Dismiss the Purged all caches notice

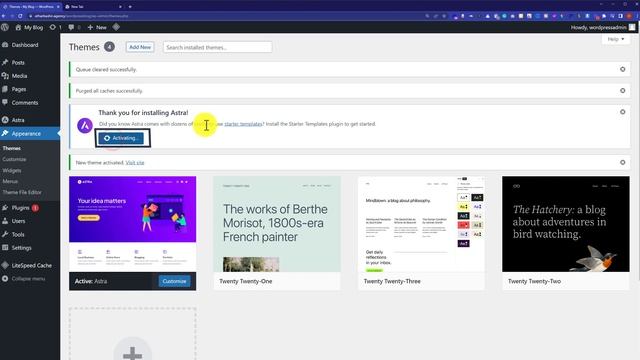coord(622,91)
